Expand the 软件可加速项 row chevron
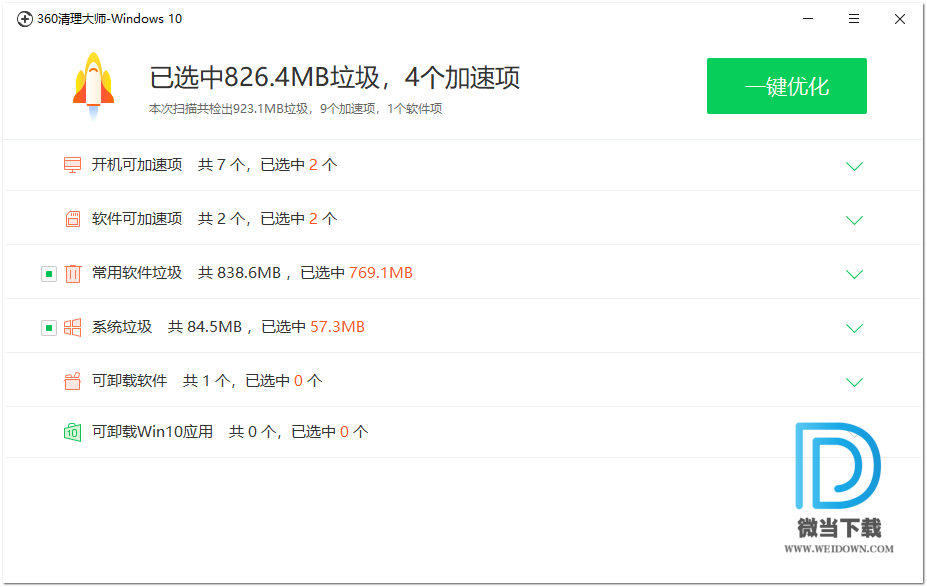 854,220
